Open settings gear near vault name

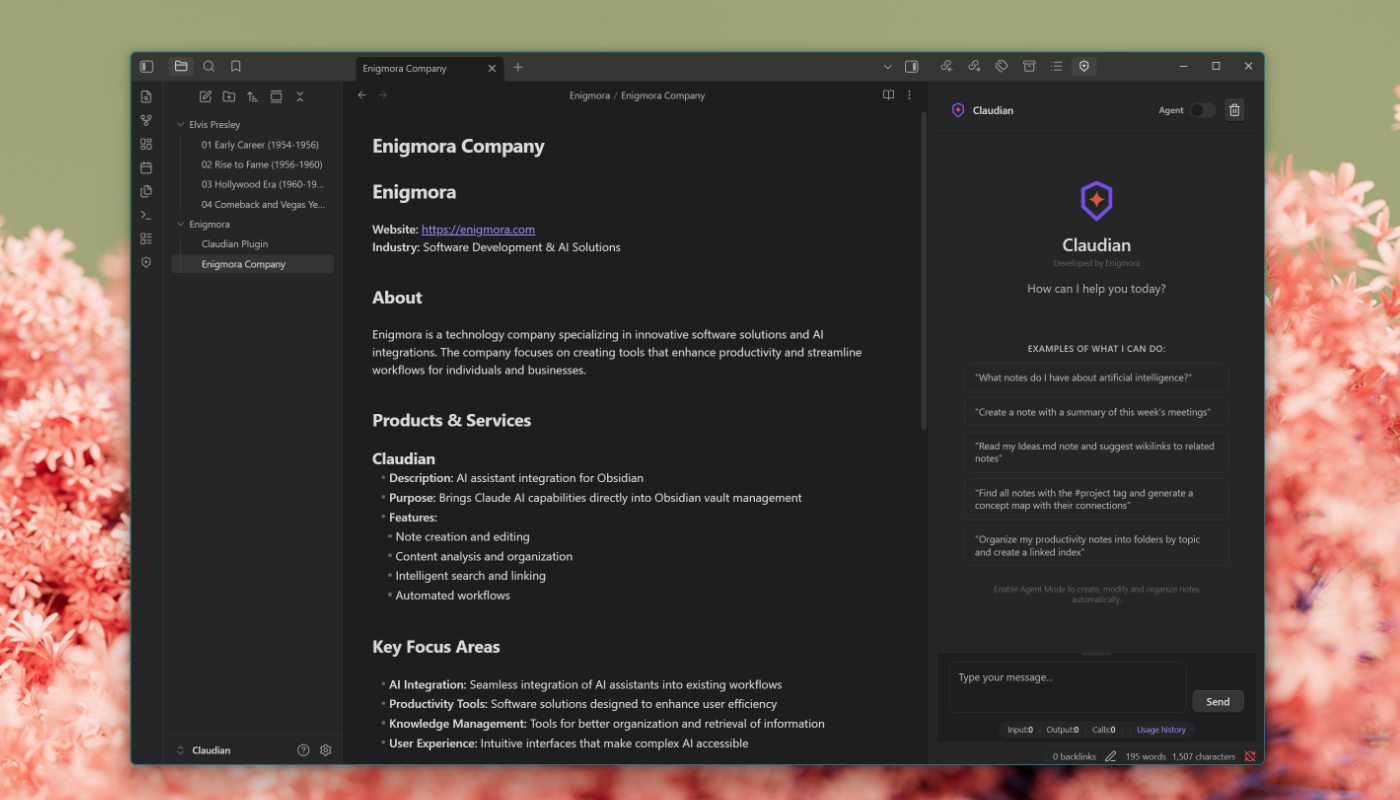(x=325, y=750)
